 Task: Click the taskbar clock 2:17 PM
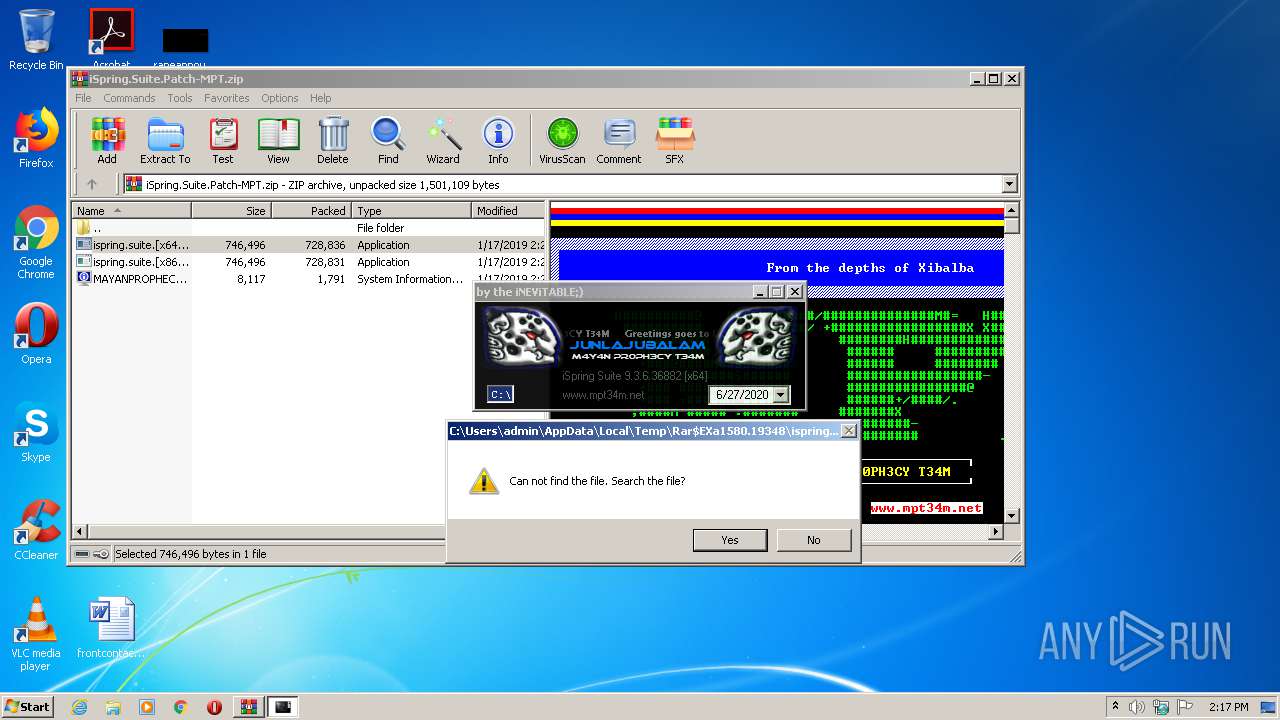click(1228, 707)
